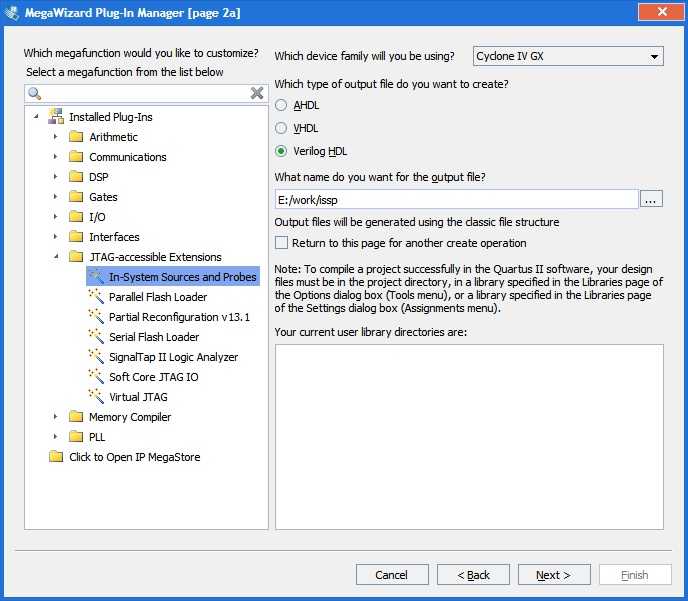Expand the DSP category arrow
The image size is (688, 601).
(x=55, y=177)
